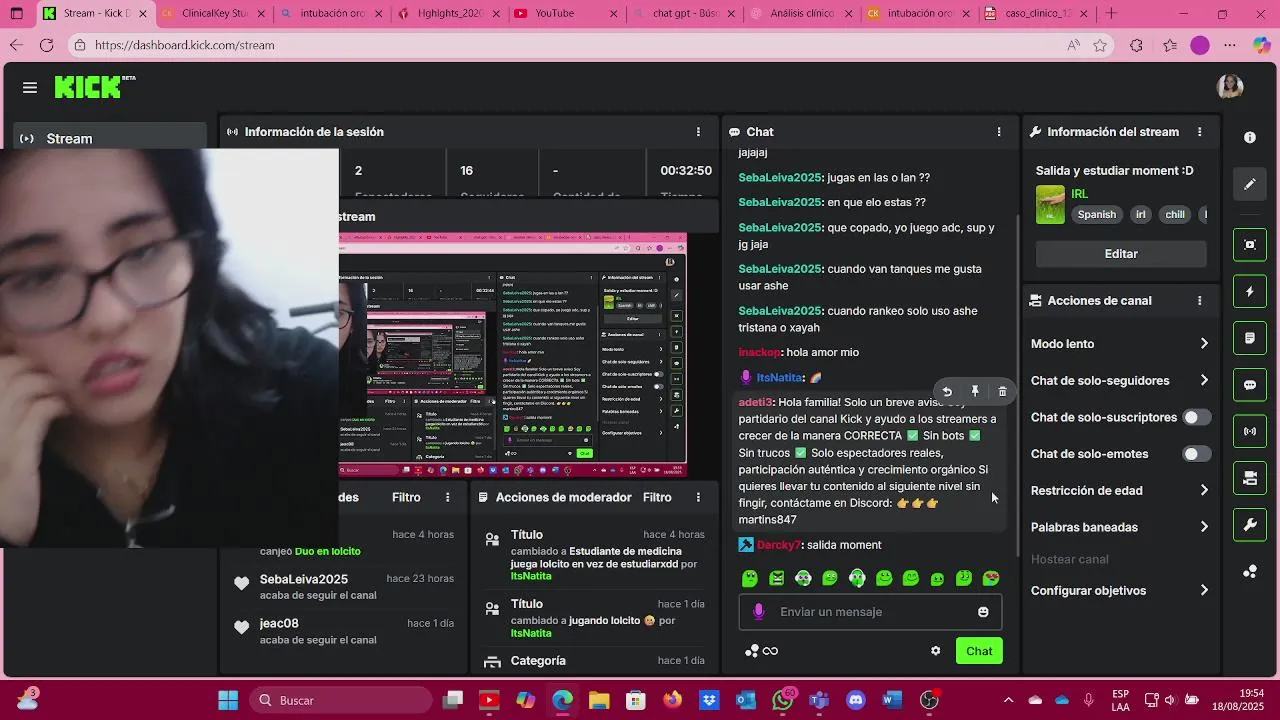Click the stream preview thumbnail

click(512, 354)
